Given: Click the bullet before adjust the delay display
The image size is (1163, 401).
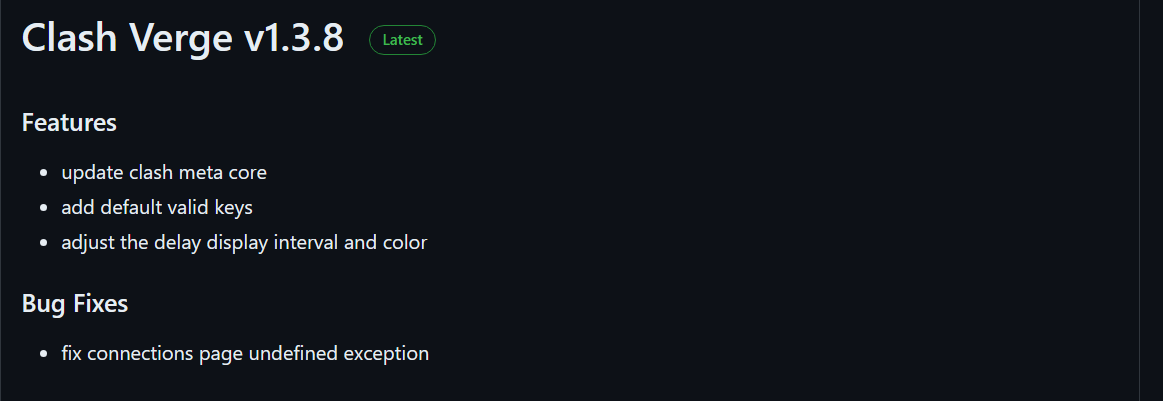Looking at the screenshot, I should pos(45,242).
